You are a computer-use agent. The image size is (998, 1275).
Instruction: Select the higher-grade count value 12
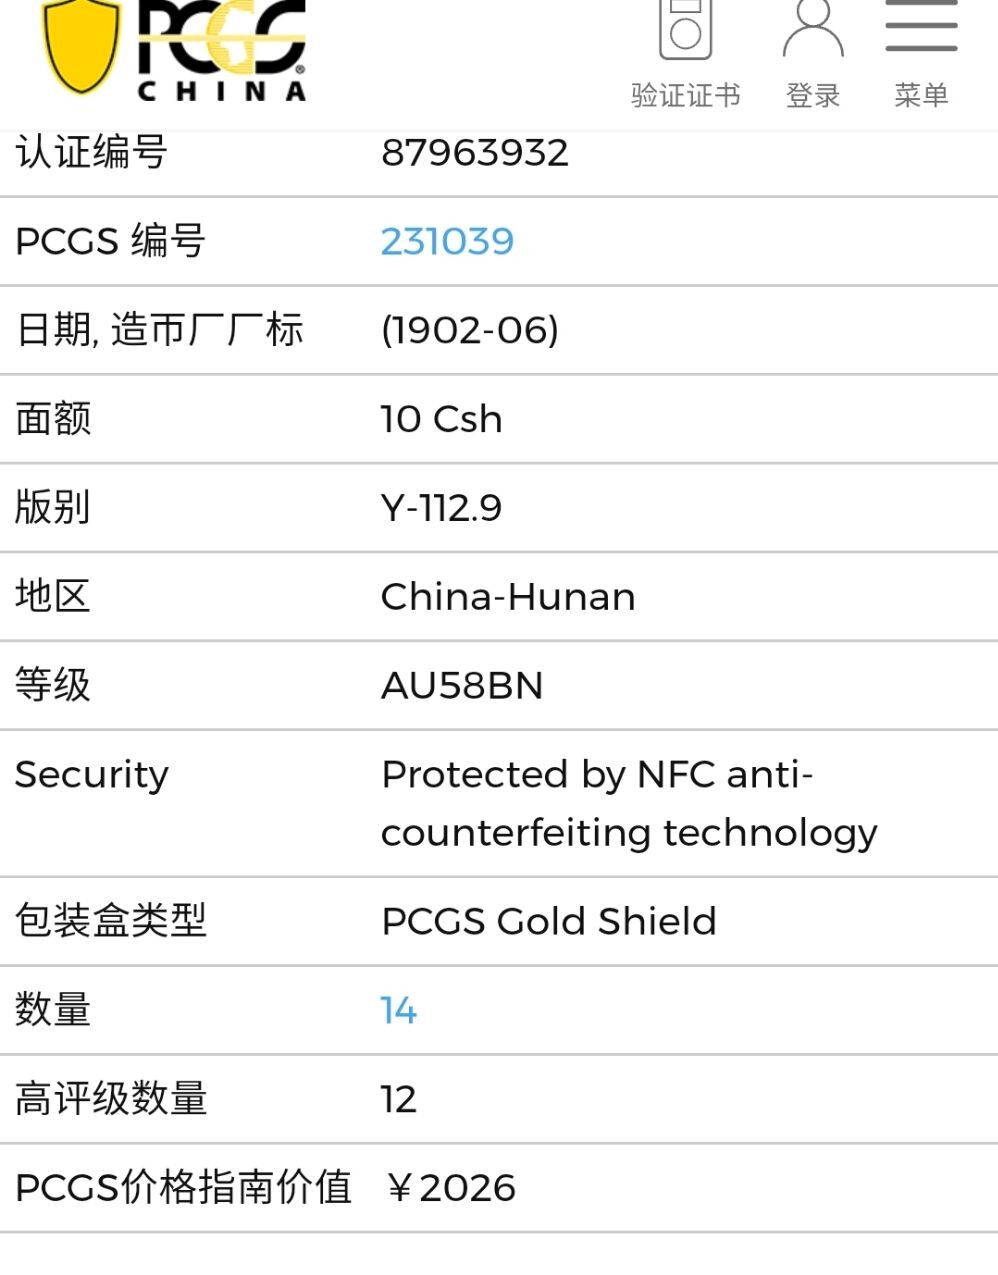click(x=398, y=1099)
